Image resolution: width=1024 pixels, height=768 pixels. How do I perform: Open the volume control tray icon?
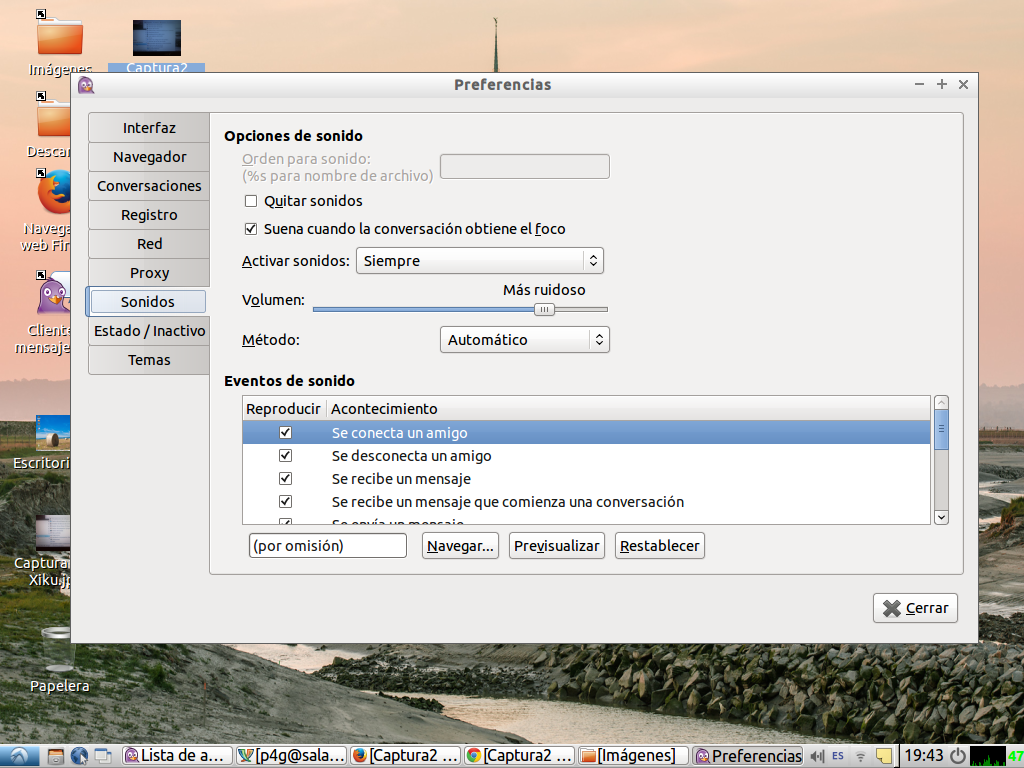(817, 756)
